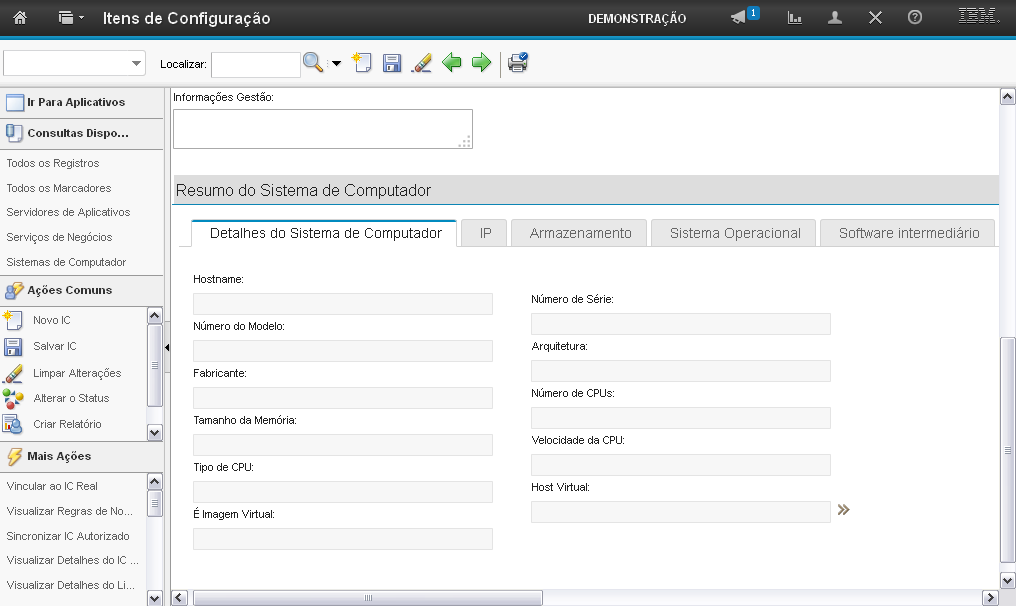This screenshot has height=607, width=1016.
Task: Click the printer icon in toolbar
Action: pyautogui.click(x=517, y=63)
